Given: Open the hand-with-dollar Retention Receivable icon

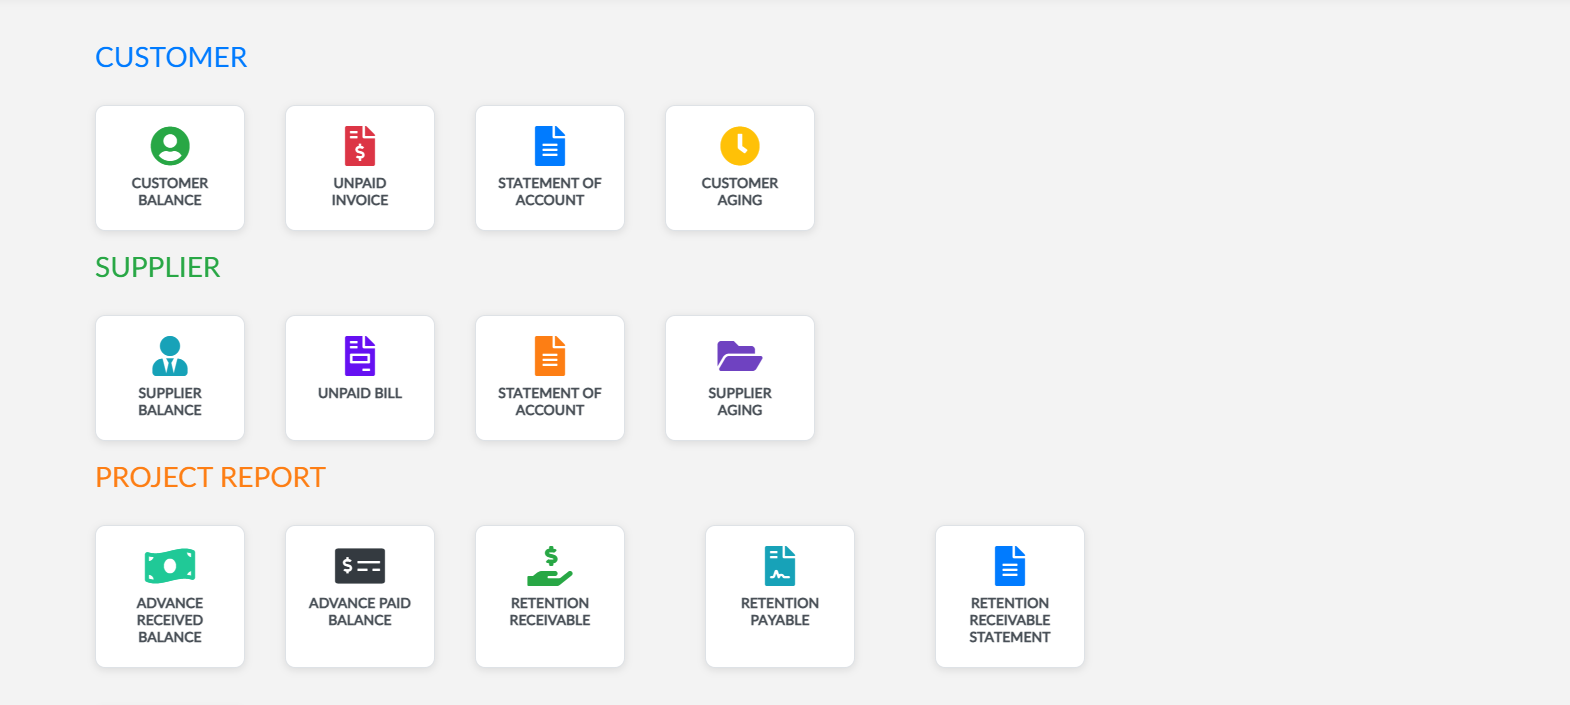Looking at the screenshot, I should coord(550,566).
